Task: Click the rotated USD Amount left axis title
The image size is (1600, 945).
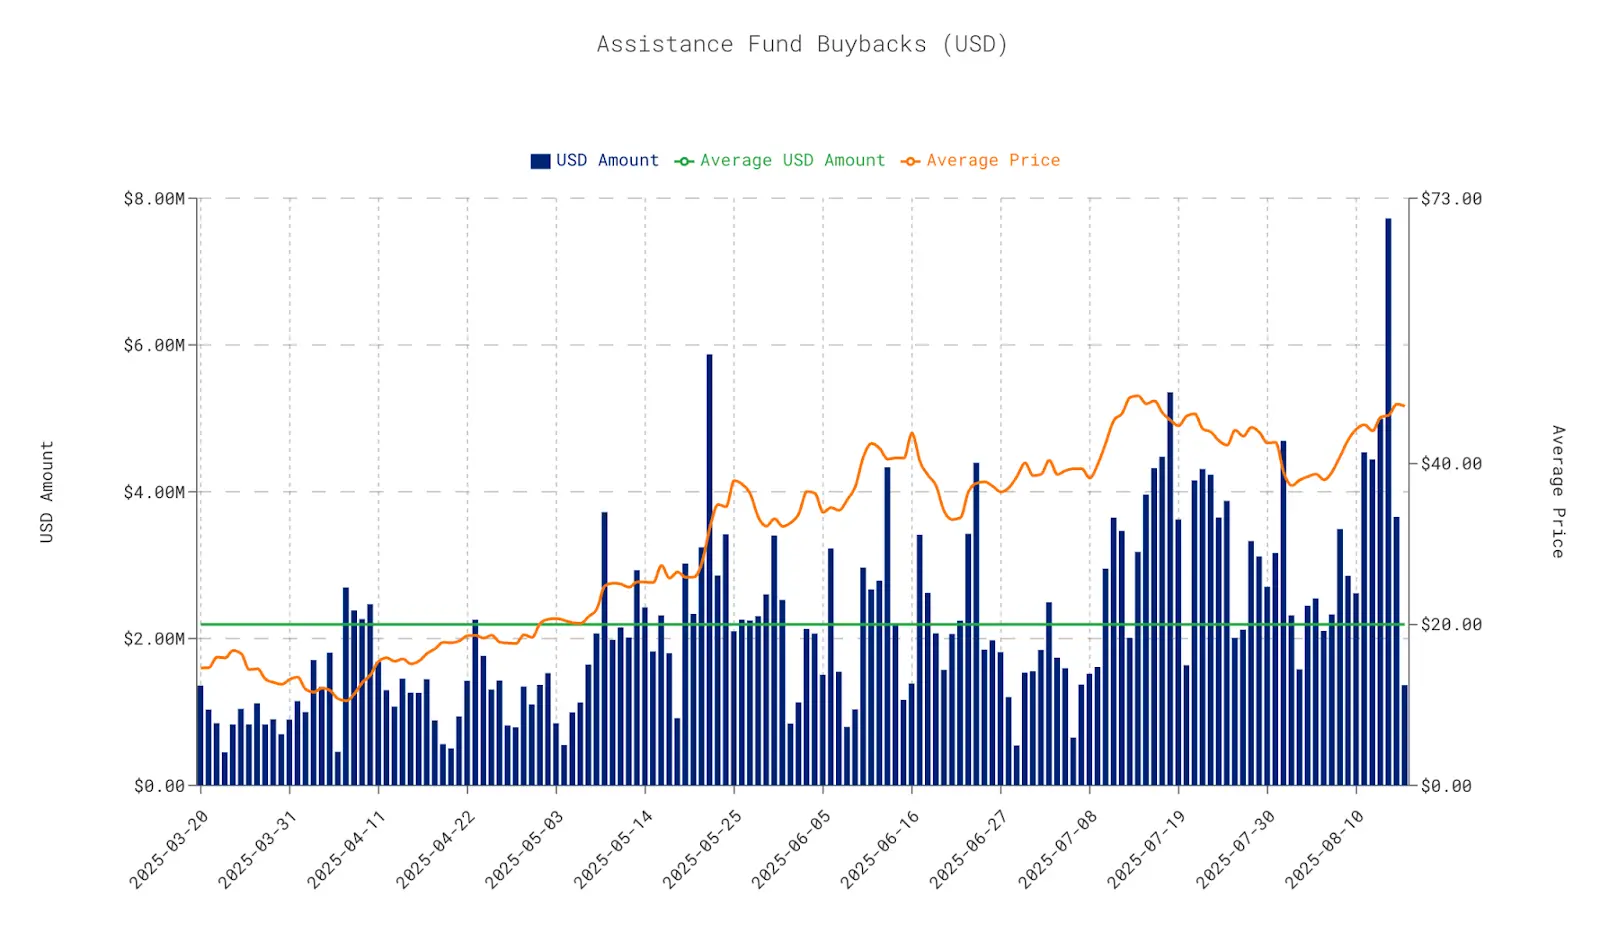Action: (47, 492)
